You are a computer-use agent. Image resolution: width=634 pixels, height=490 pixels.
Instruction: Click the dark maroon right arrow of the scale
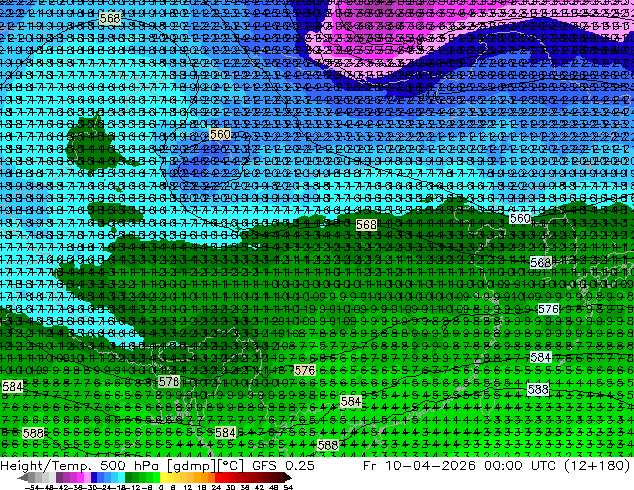point(288,477)
